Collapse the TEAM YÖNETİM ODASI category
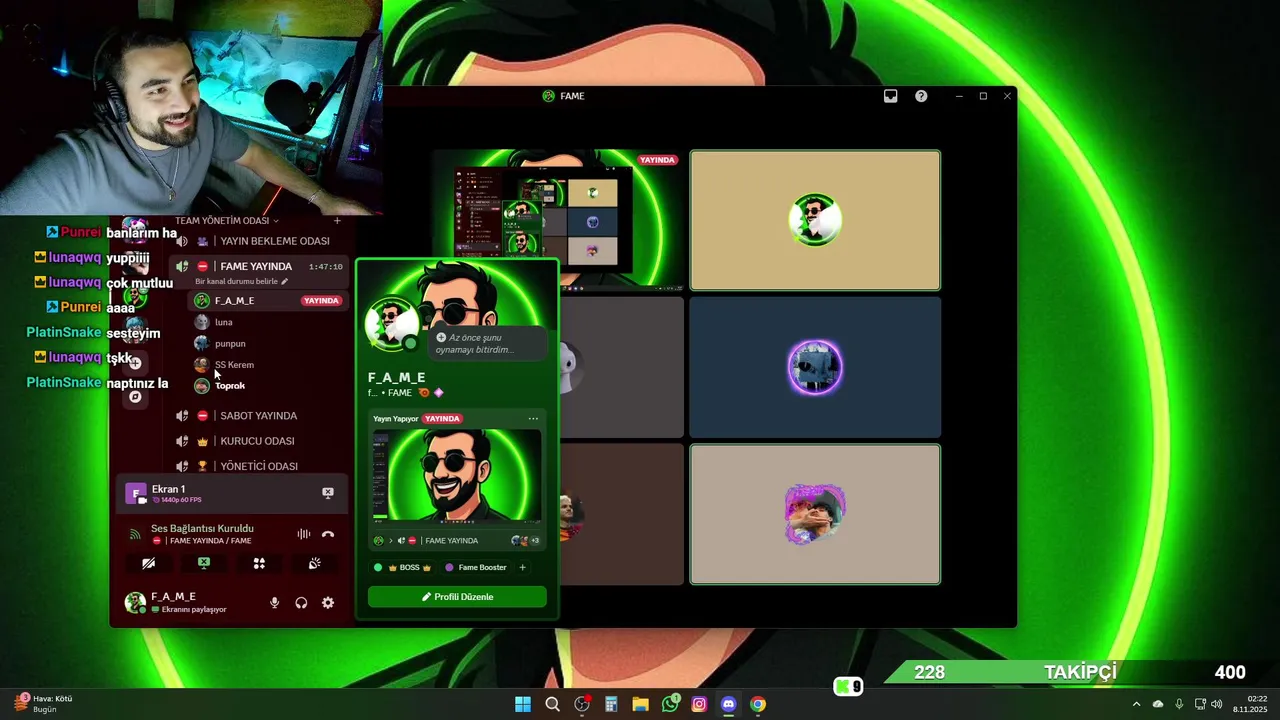This screenshot has width=1280, height=720. (x=226, y=220)
